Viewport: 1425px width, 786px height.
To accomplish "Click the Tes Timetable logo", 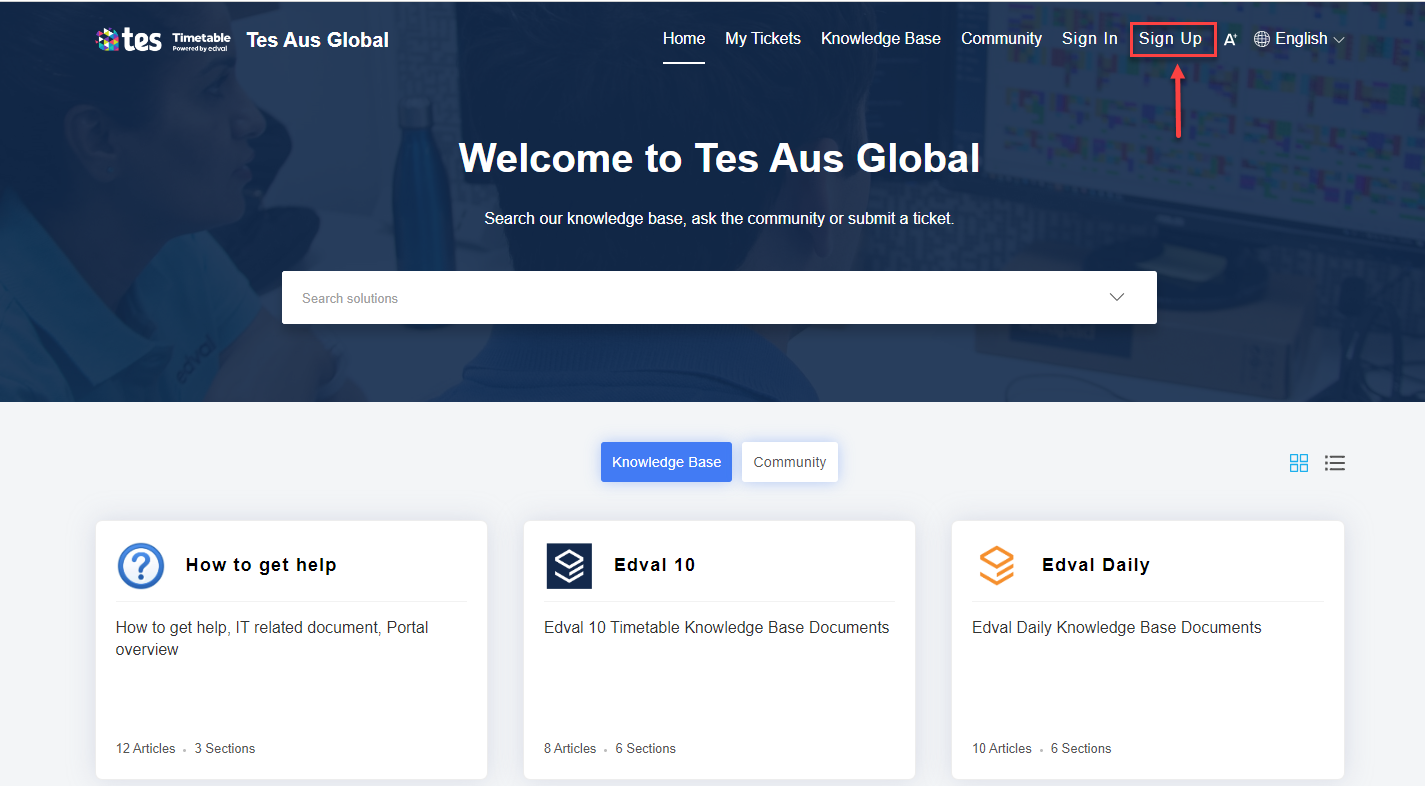I will click(163, 40).
